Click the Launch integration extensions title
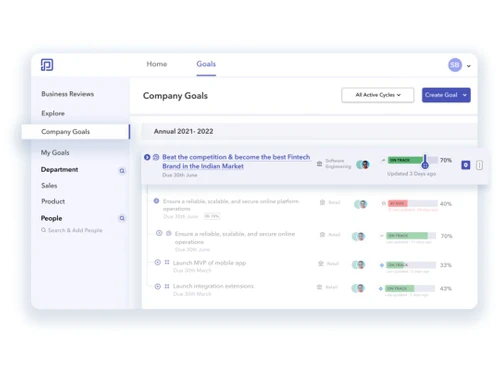The image size is (500, 375). click(x=213, y=286)
